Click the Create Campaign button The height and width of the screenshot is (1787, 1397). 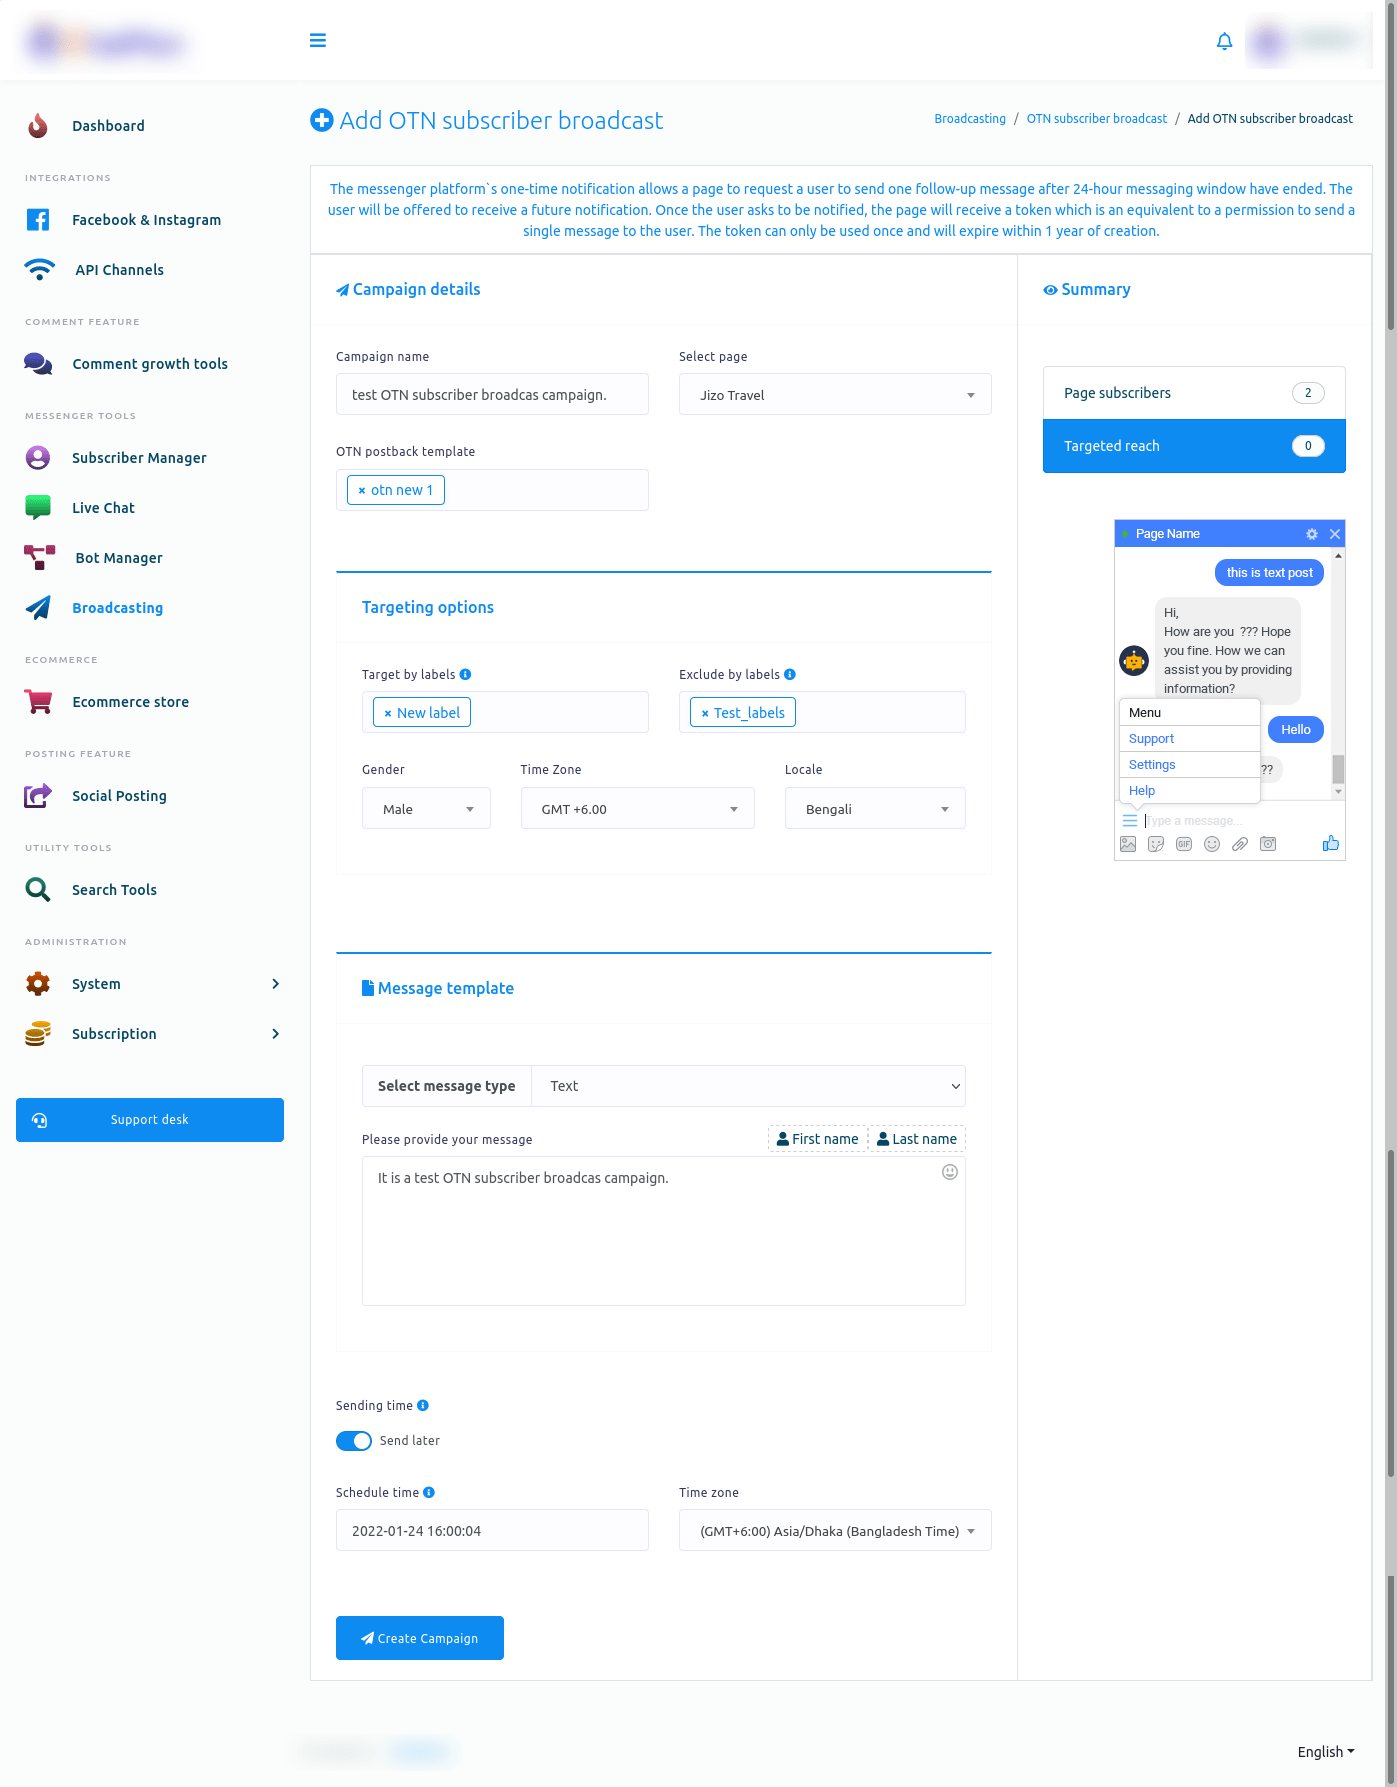pyautogui.click(x=419, y=1638)
